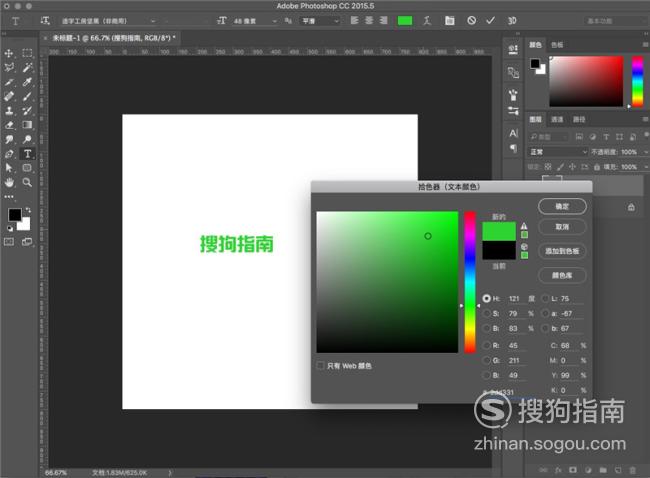650x478 pixels.
Task: Click OK button in color picker
Action: click(x=562, y=206)
